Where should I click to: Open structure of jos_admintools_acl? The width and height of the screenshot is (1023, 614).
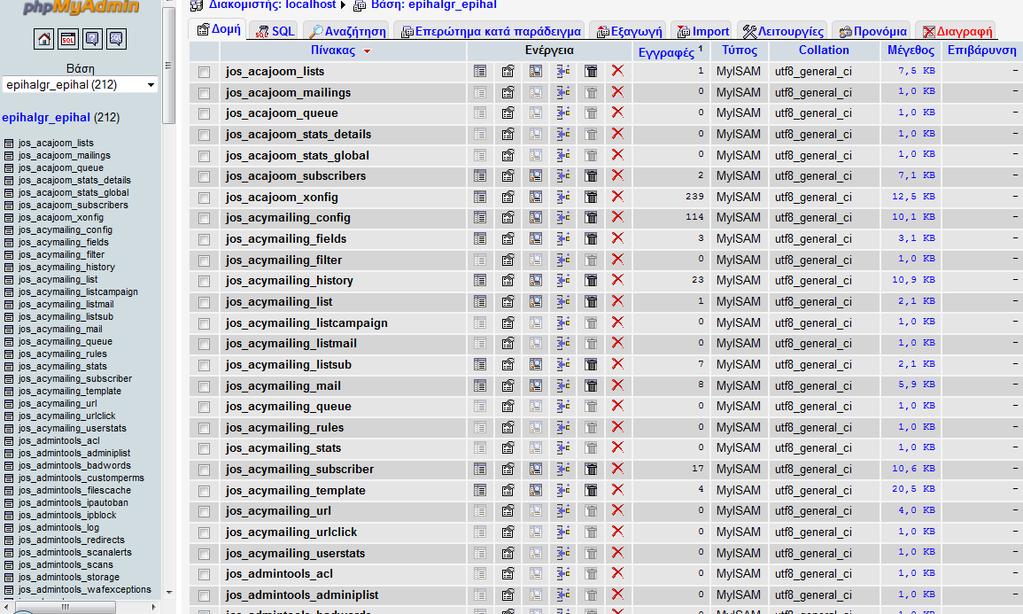point(508,574)
